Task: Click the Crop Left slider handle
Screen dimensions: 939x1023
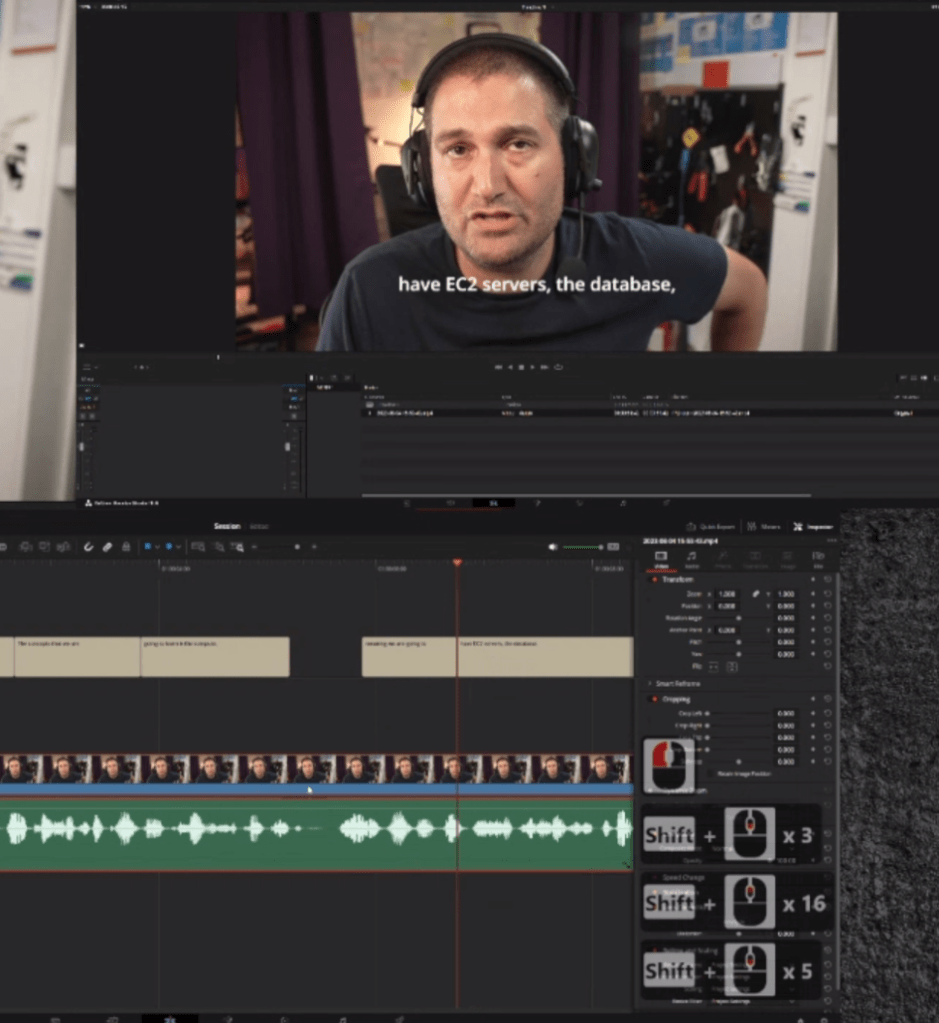Action: (707, 714)
